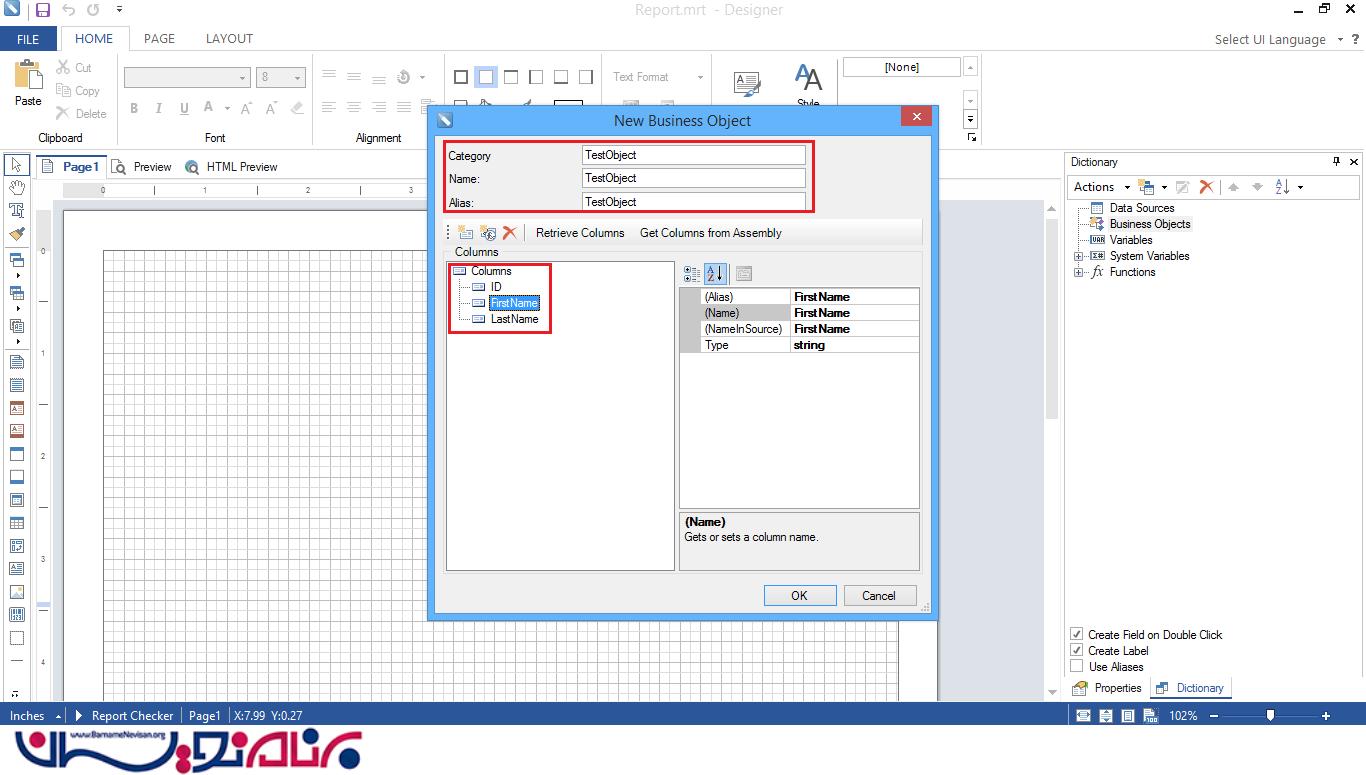
Task: Toggle the Create Label checkbox
Action: tap(1077, 651)
